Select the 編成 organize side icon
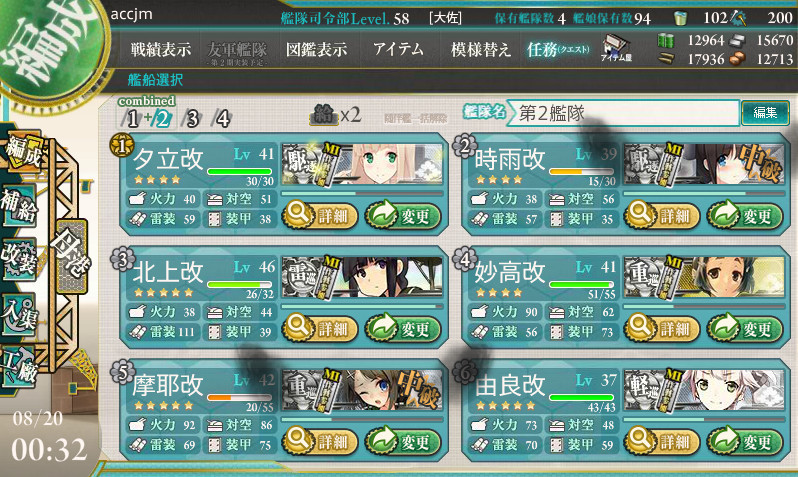The width and height of the screenshot is (798, 477). [x=23, y=151]
